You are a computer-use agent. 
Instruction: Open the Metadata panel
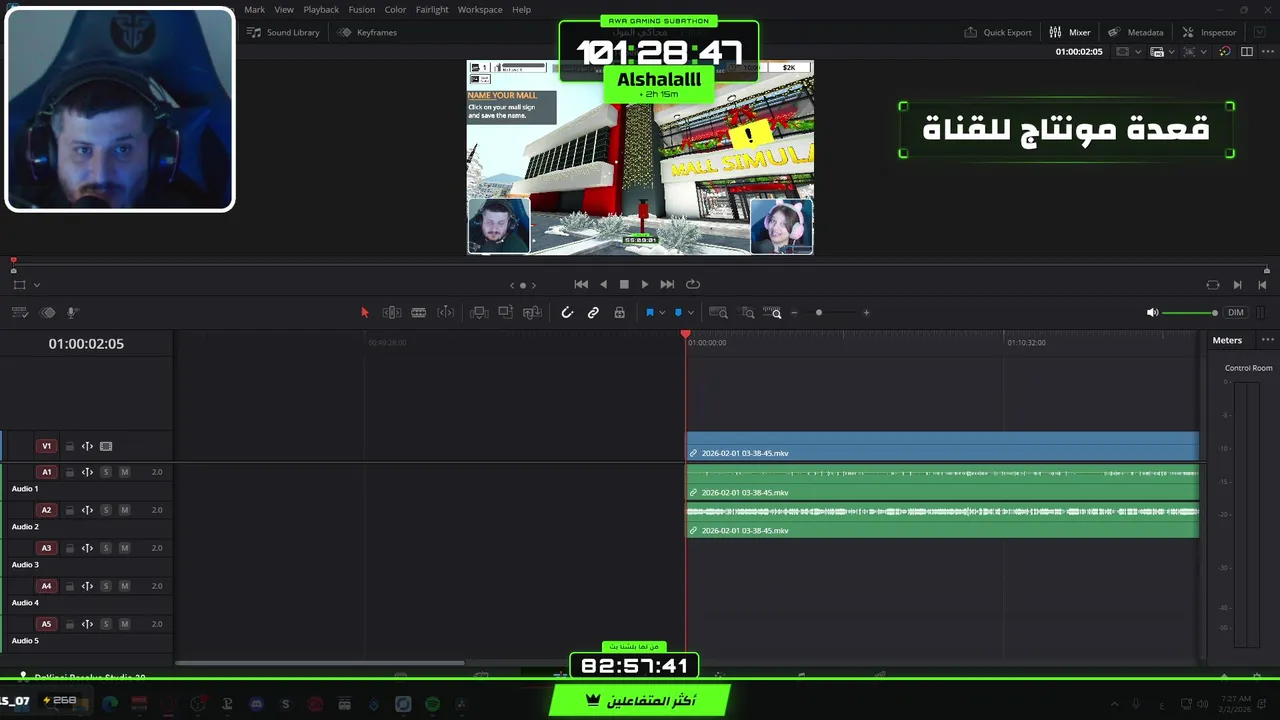click(x=1136, y=32)
